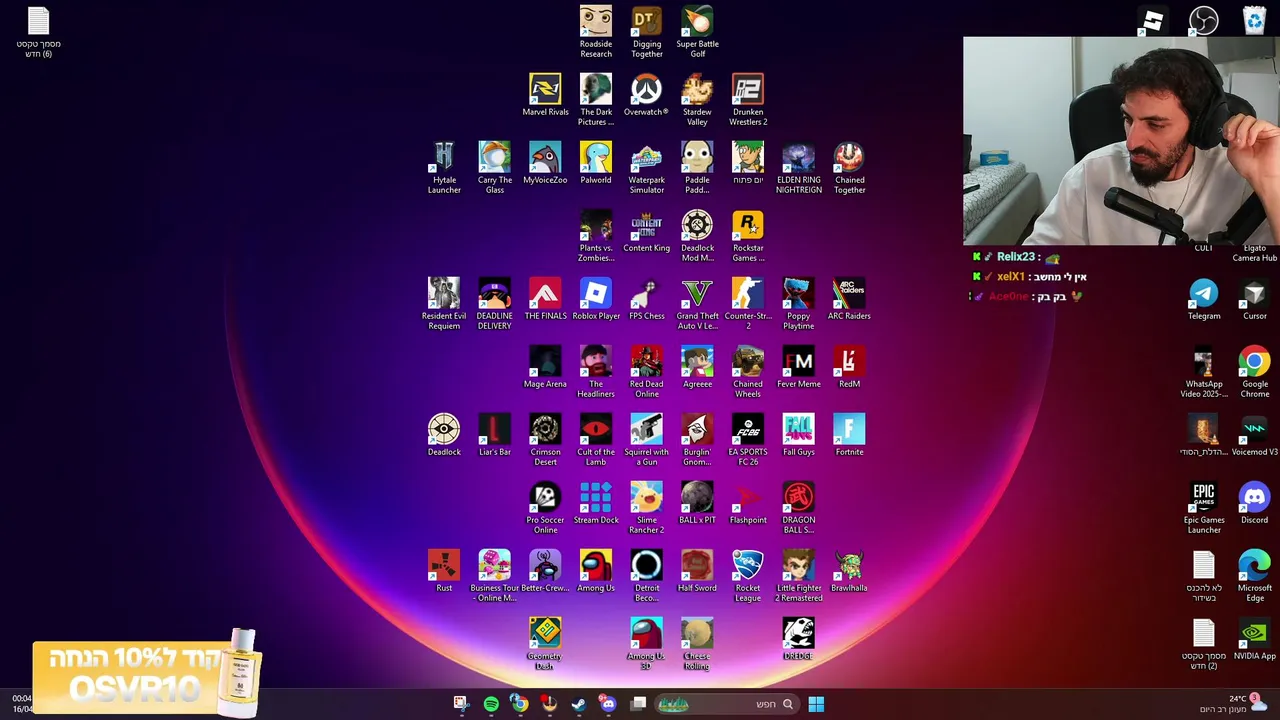Open Discord from the taskbar

(608, 704)
